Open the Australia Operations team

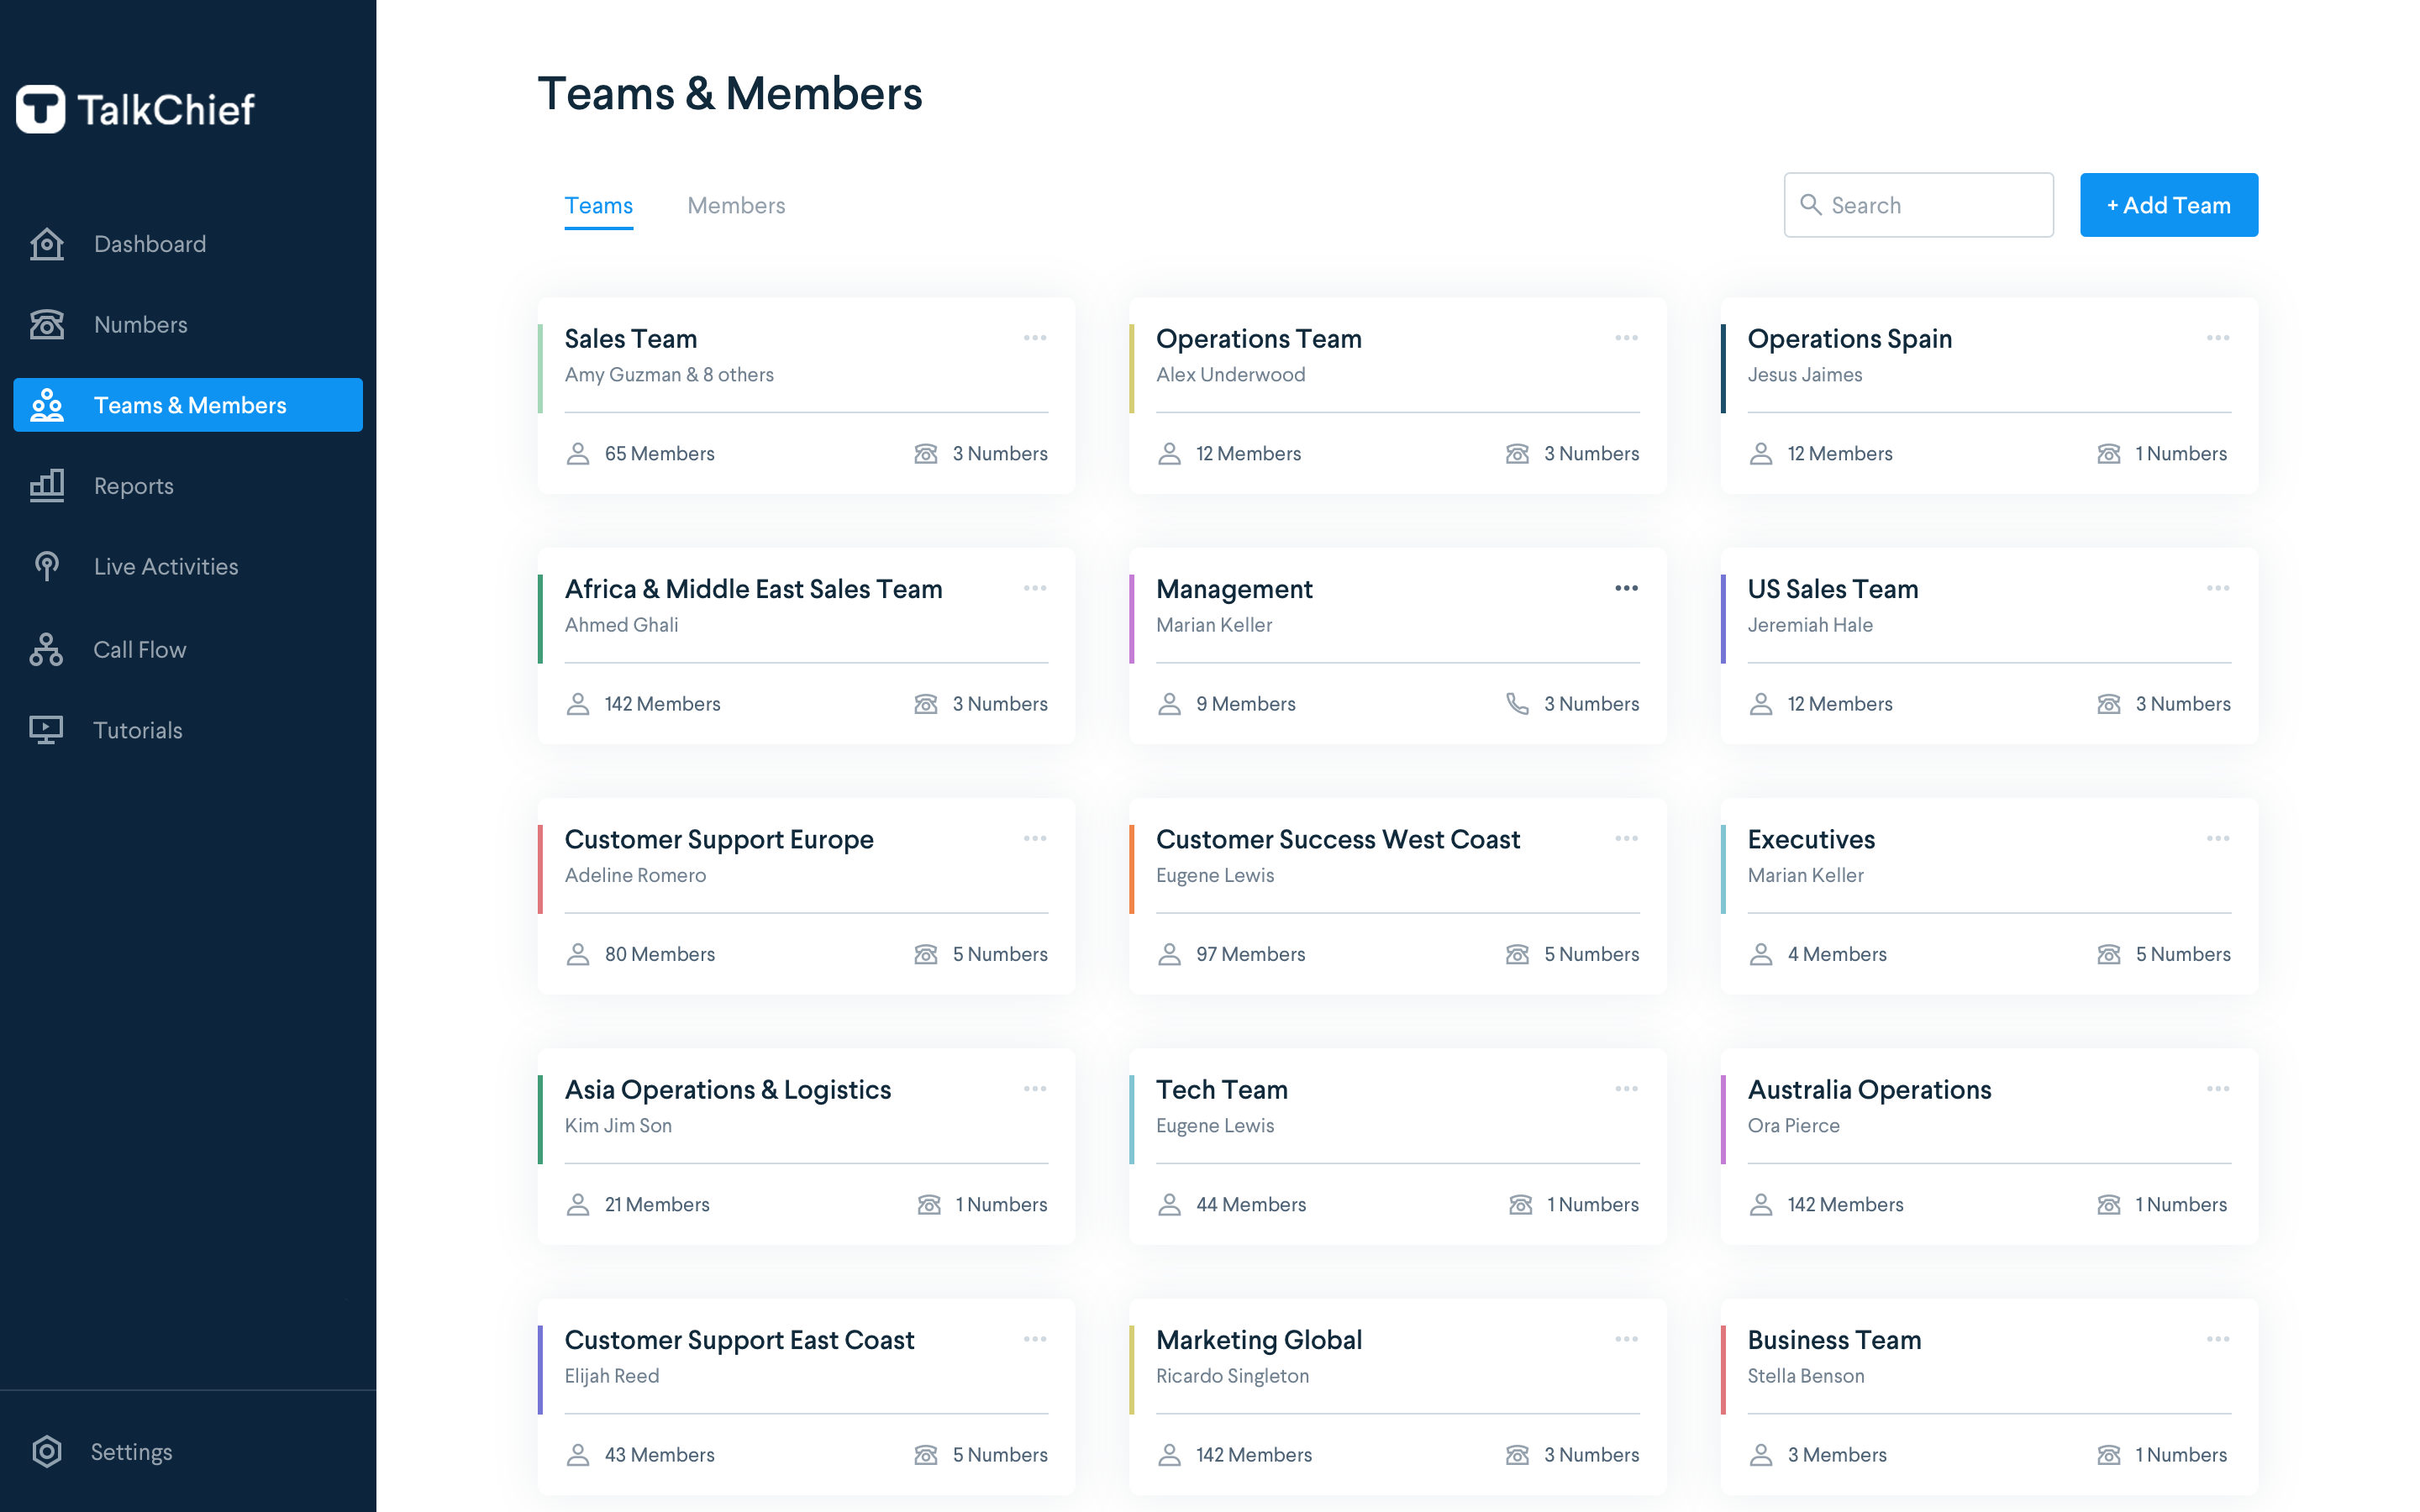1869,1089
